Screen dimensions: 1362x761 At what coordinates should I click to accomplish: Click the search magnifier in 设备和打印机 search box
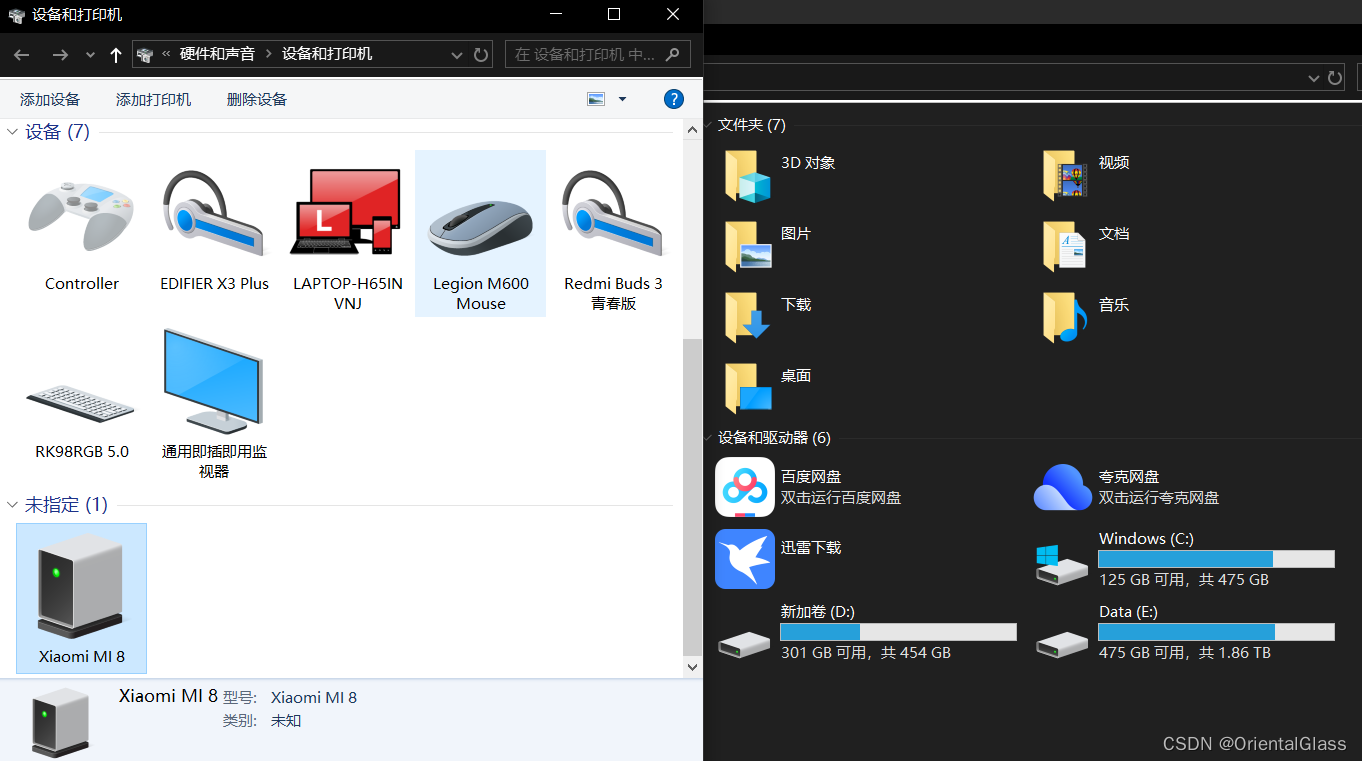click(x=673, y=54)
